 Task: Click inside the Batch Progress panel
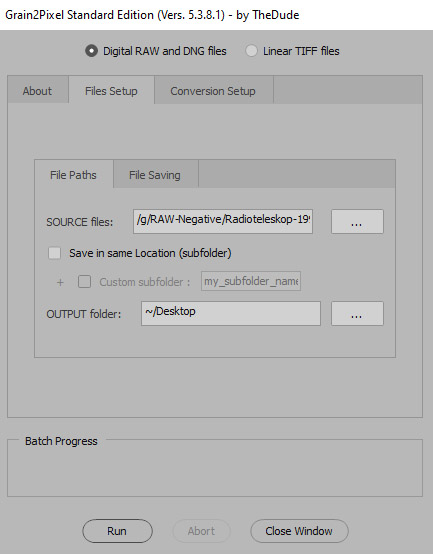coord(215,470)
